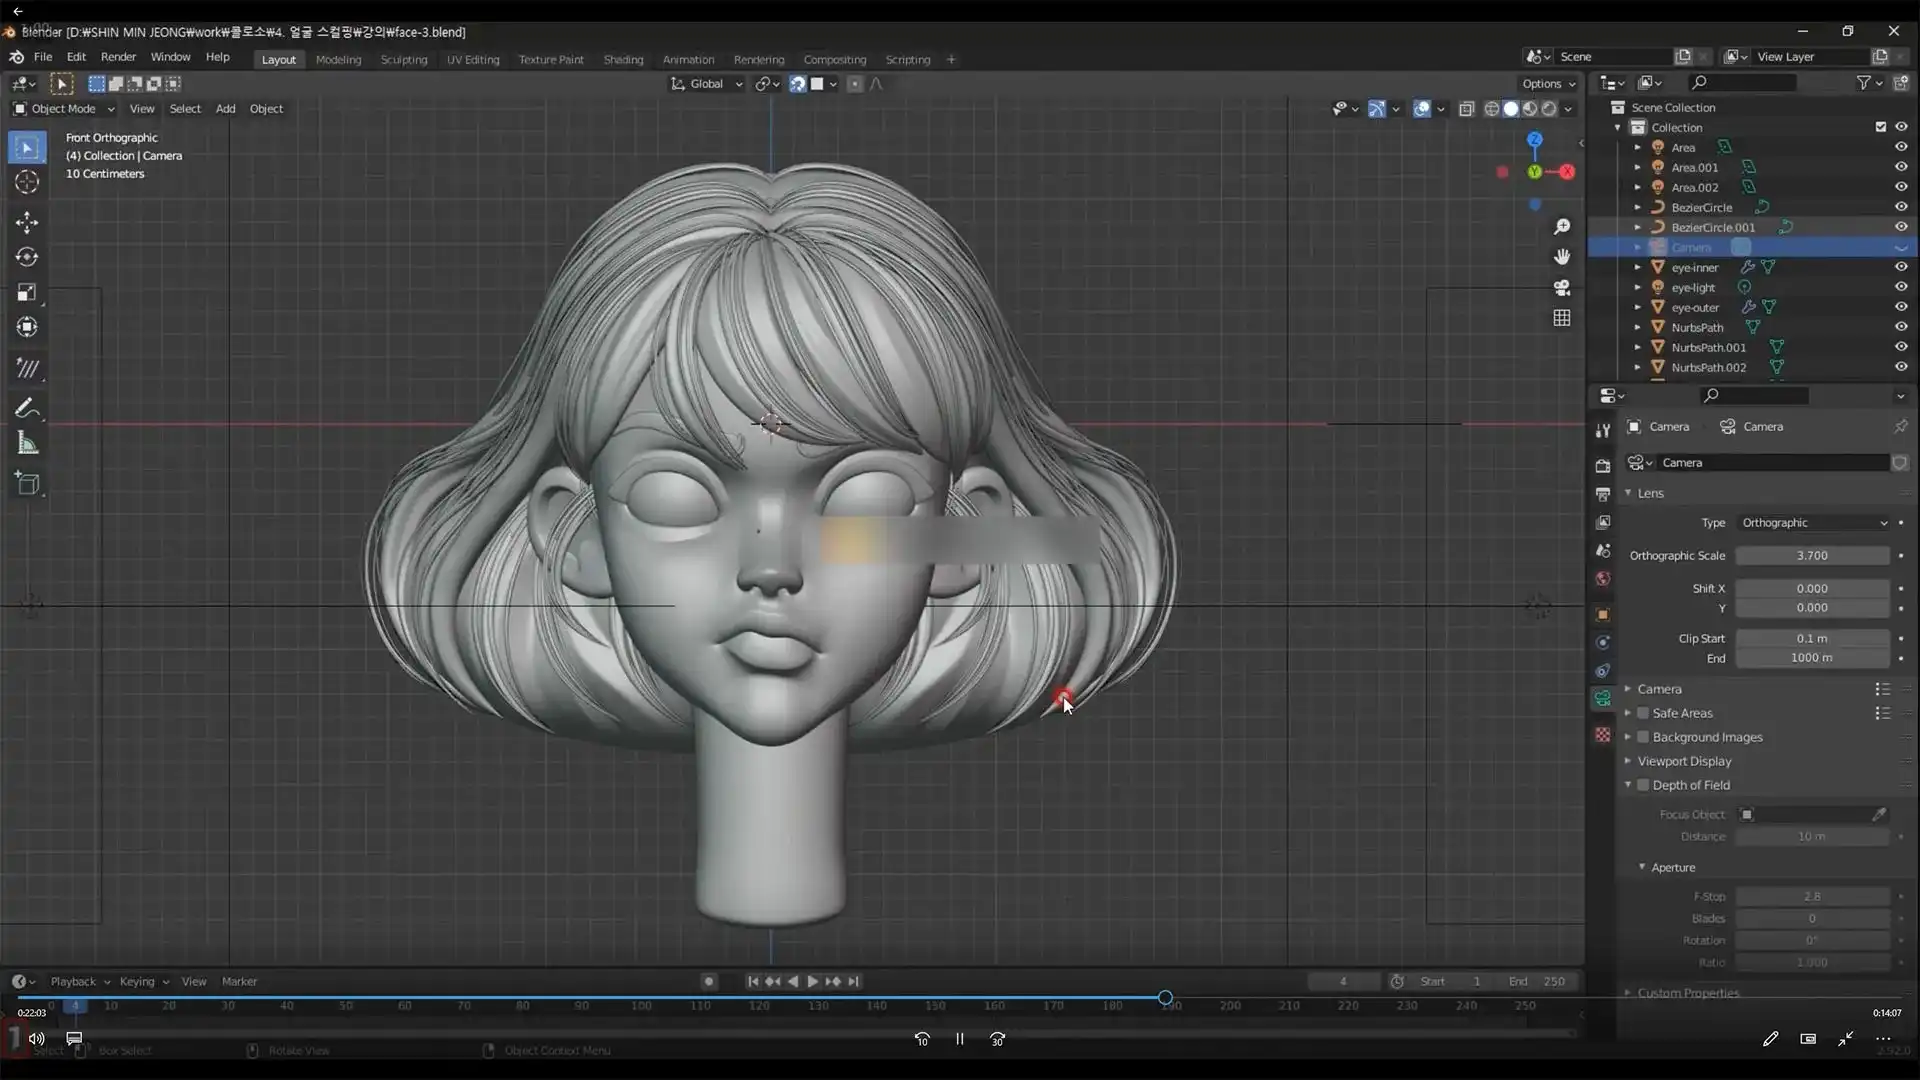Screen dimensions: 1920x1080
Task: Expand the BezierCircle.001 outliner item
Action: pos(1637,227)
